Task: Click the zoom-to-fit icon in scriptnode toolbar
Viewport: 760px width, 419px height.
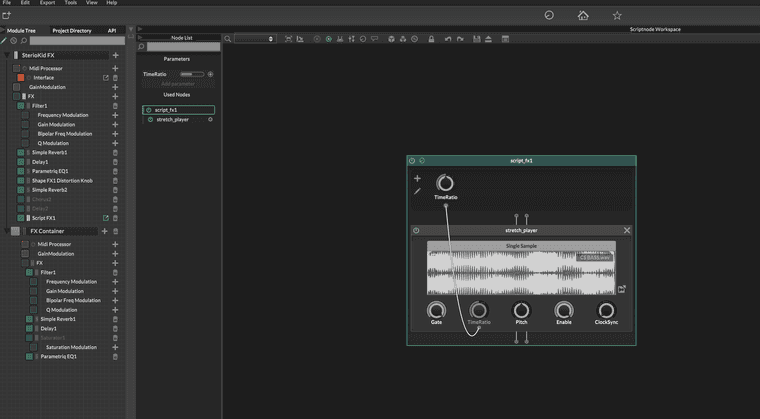Action: pyautogui.click(x=288, y=39)
